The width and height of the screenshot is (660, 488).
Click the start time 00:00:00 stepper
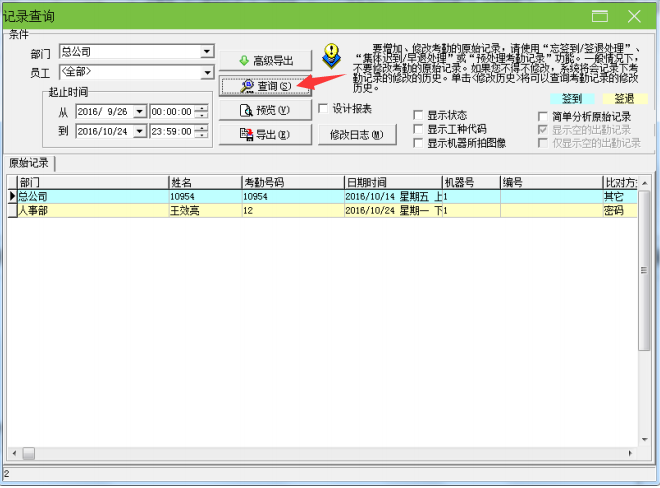click(x=202, y=112)
